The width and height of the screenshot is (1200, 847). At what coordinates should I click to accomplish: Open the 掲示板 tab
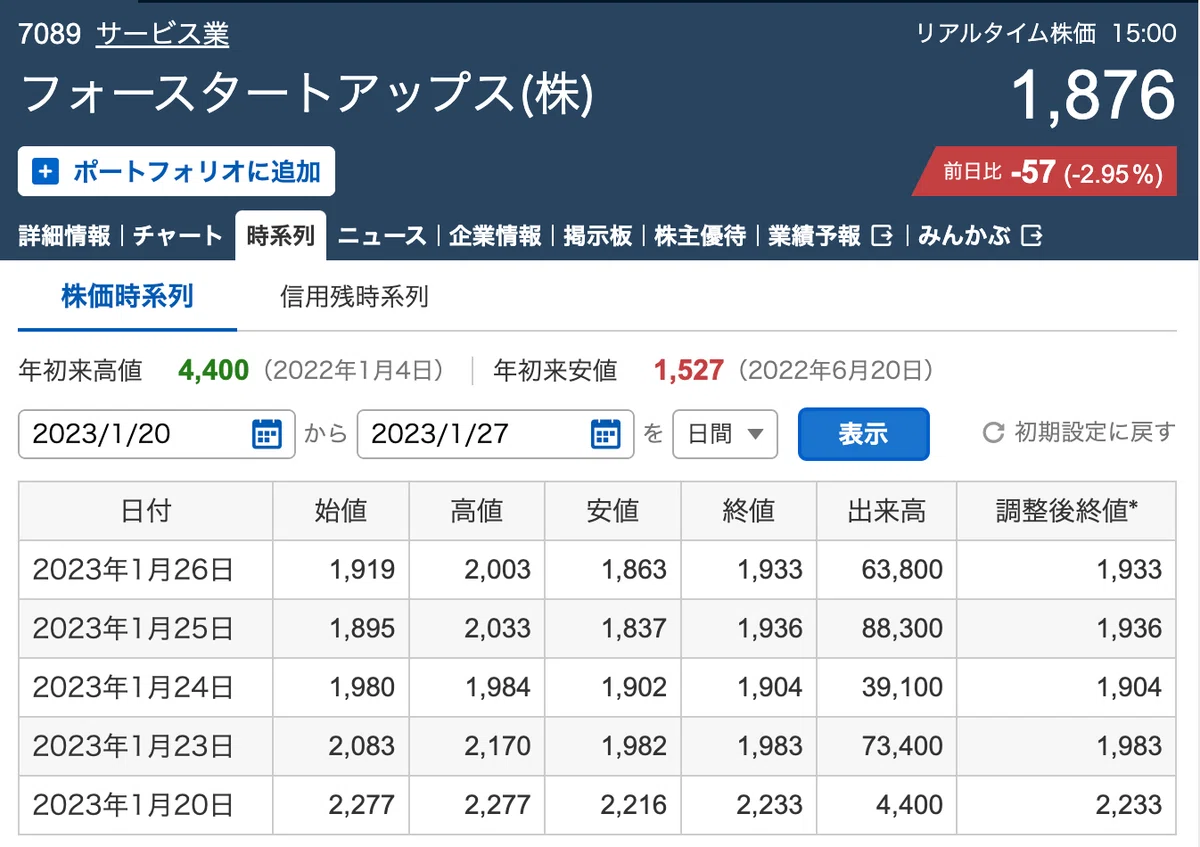(x=598, y=236)
